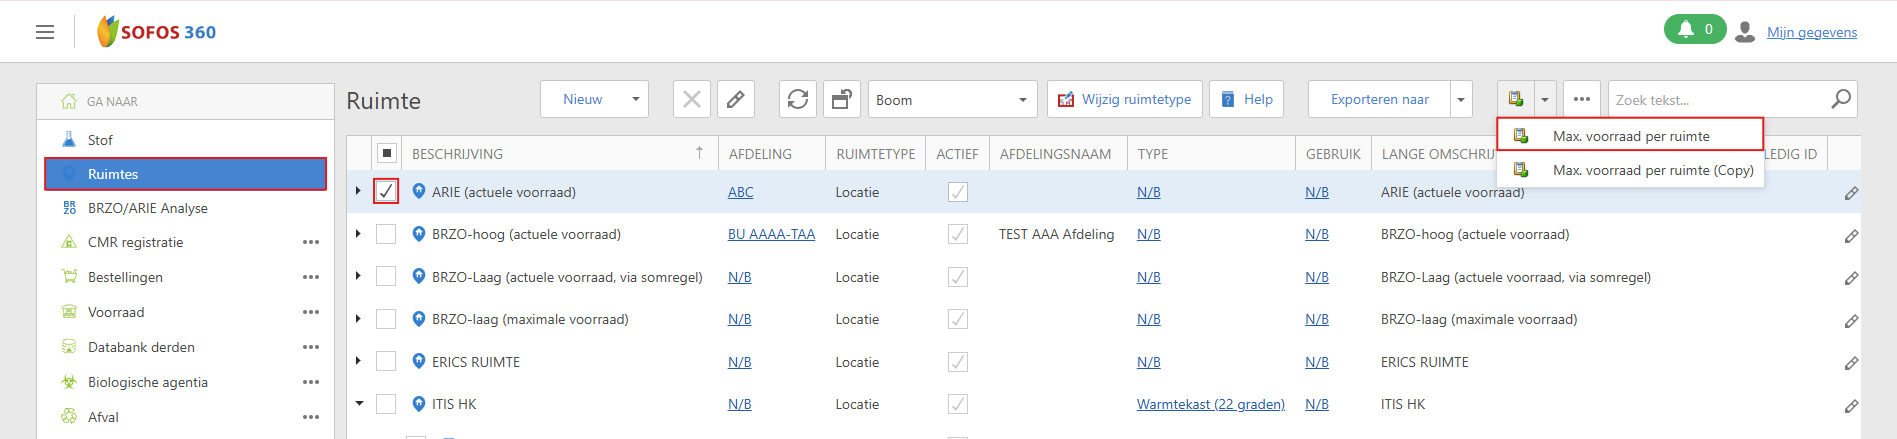Edit the ERICS RUIMTE row with pencil

pos(1851,363)
